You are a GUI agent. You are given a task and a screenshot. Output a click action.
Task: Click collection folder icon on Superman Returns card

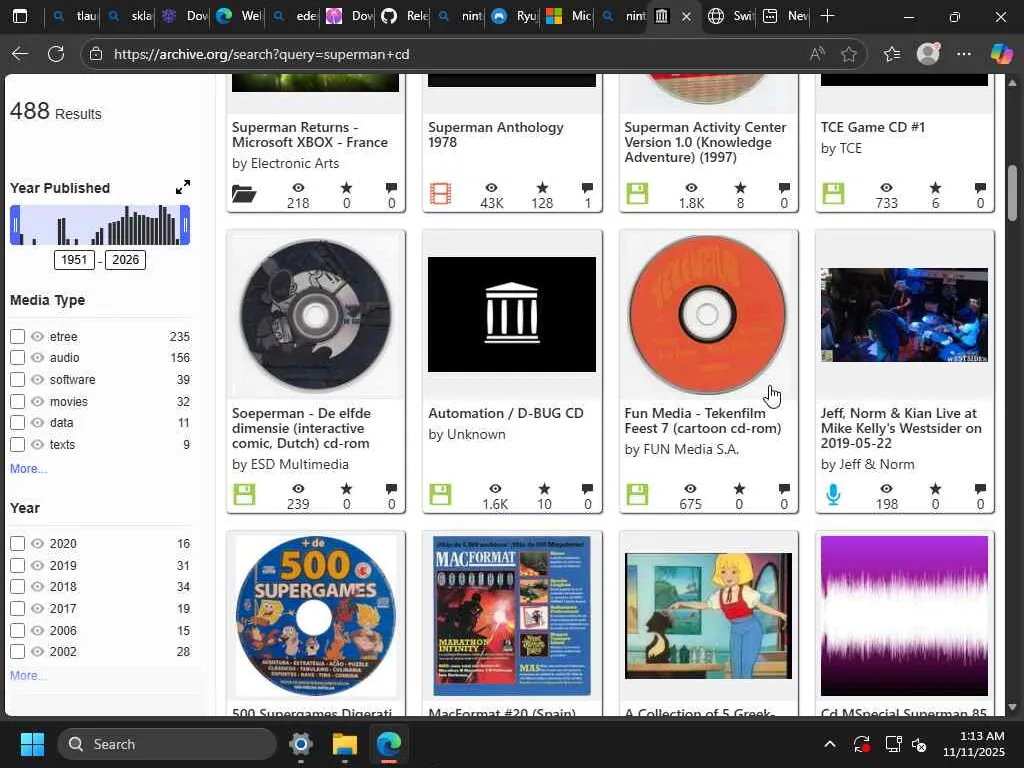(x=244, y=193)
